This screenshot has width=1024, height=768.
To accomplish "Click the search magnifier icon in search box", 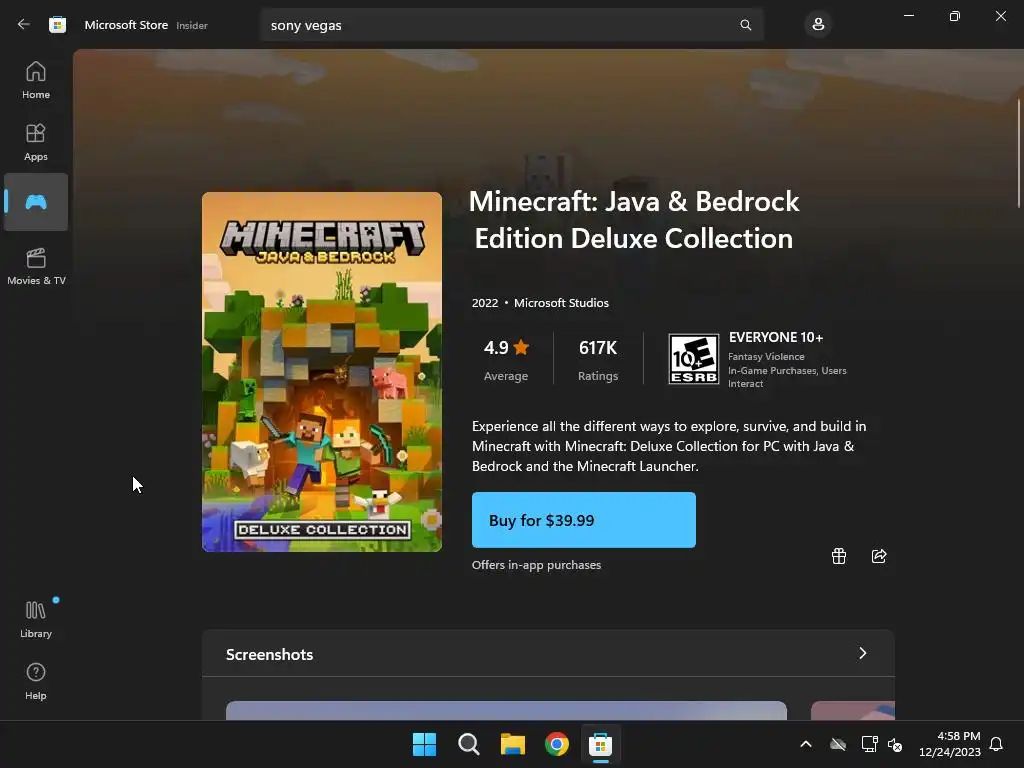I will point(745,25).
